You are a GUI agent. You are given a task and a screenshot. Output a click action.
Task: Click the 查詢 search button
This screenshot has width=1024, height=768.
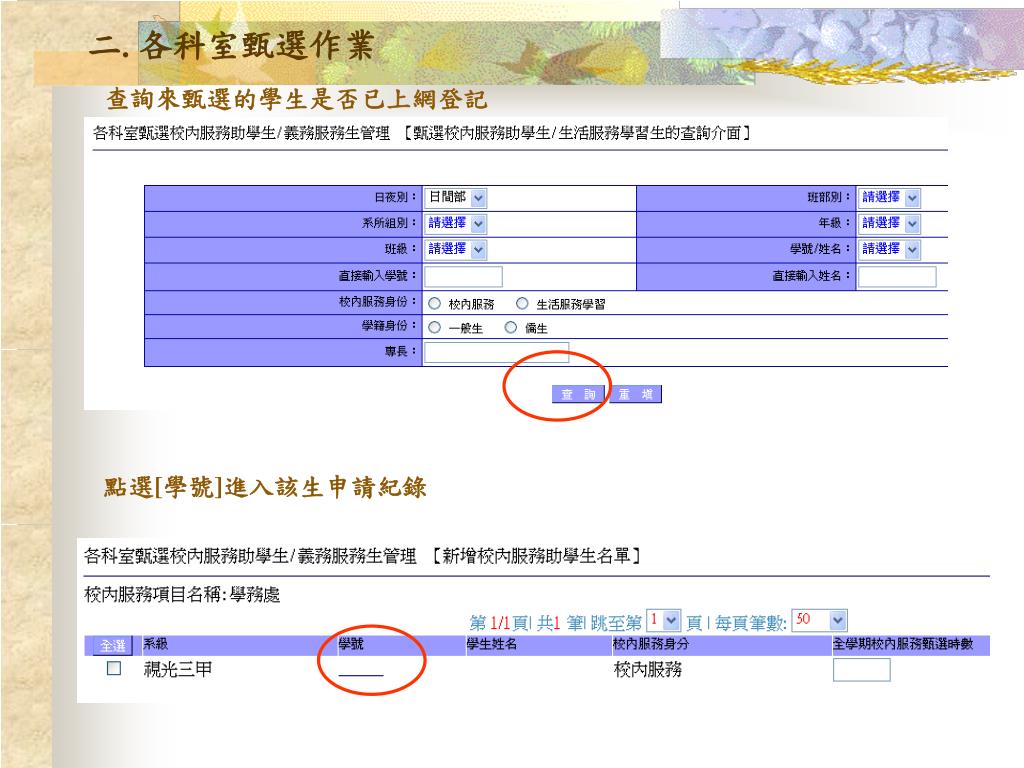(x=579, y=394)
